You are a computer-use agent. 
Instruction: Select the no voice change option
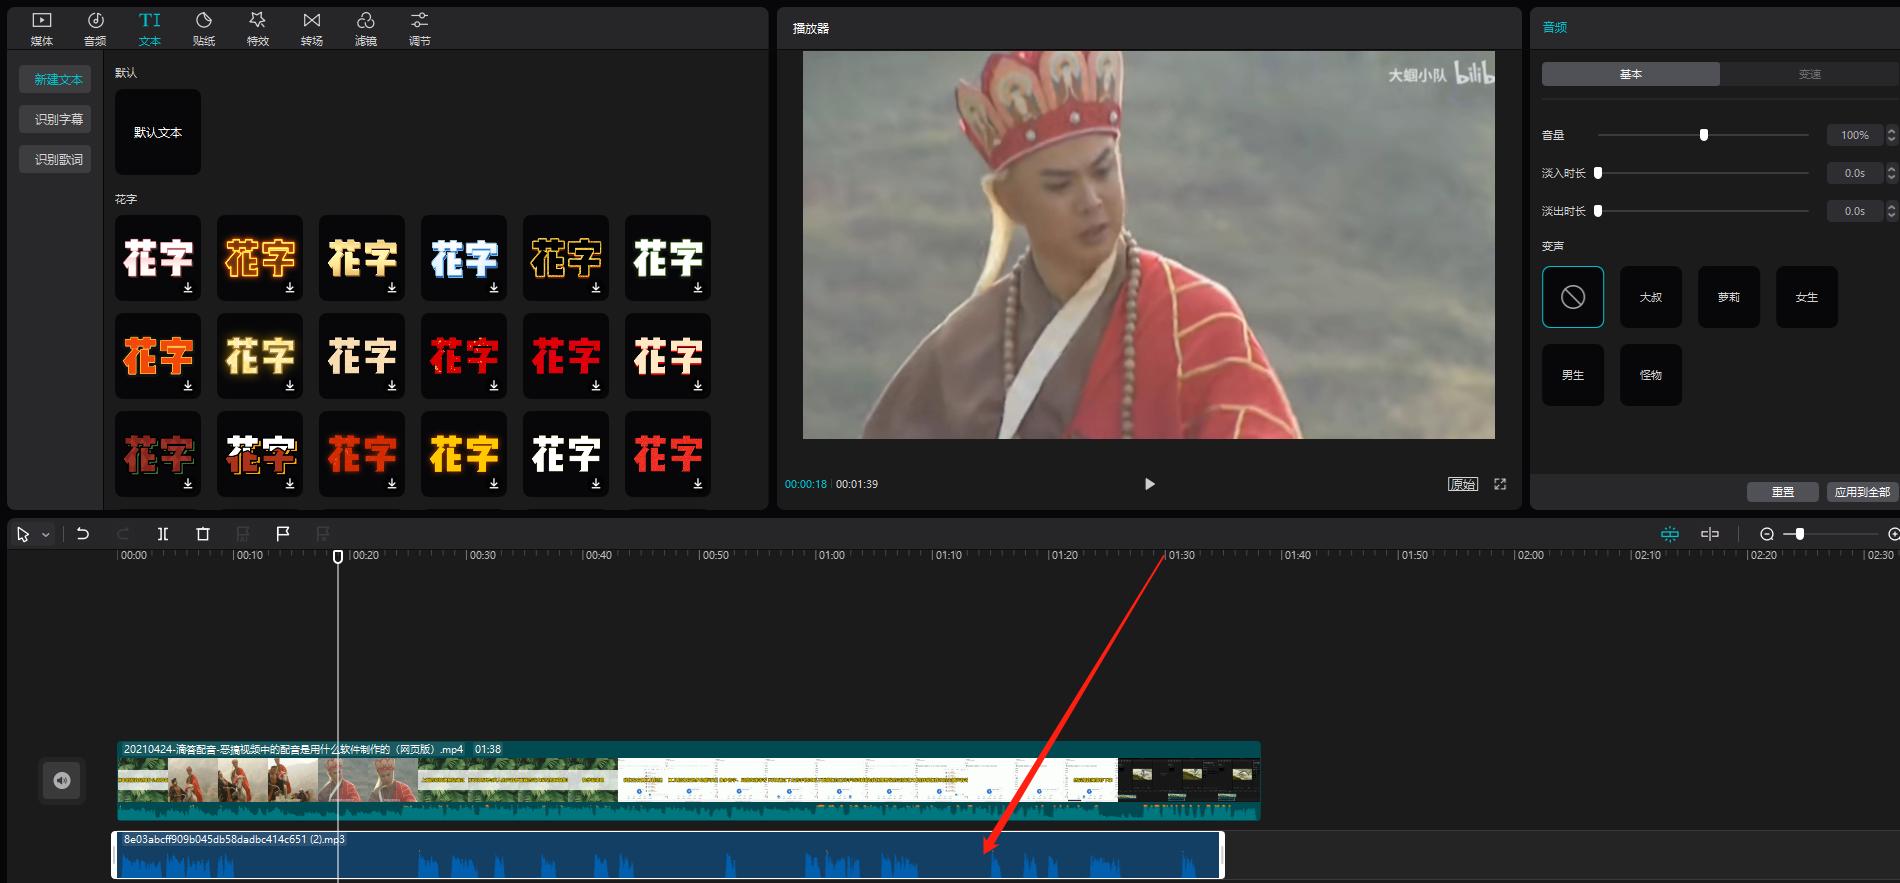(1573, 297)
